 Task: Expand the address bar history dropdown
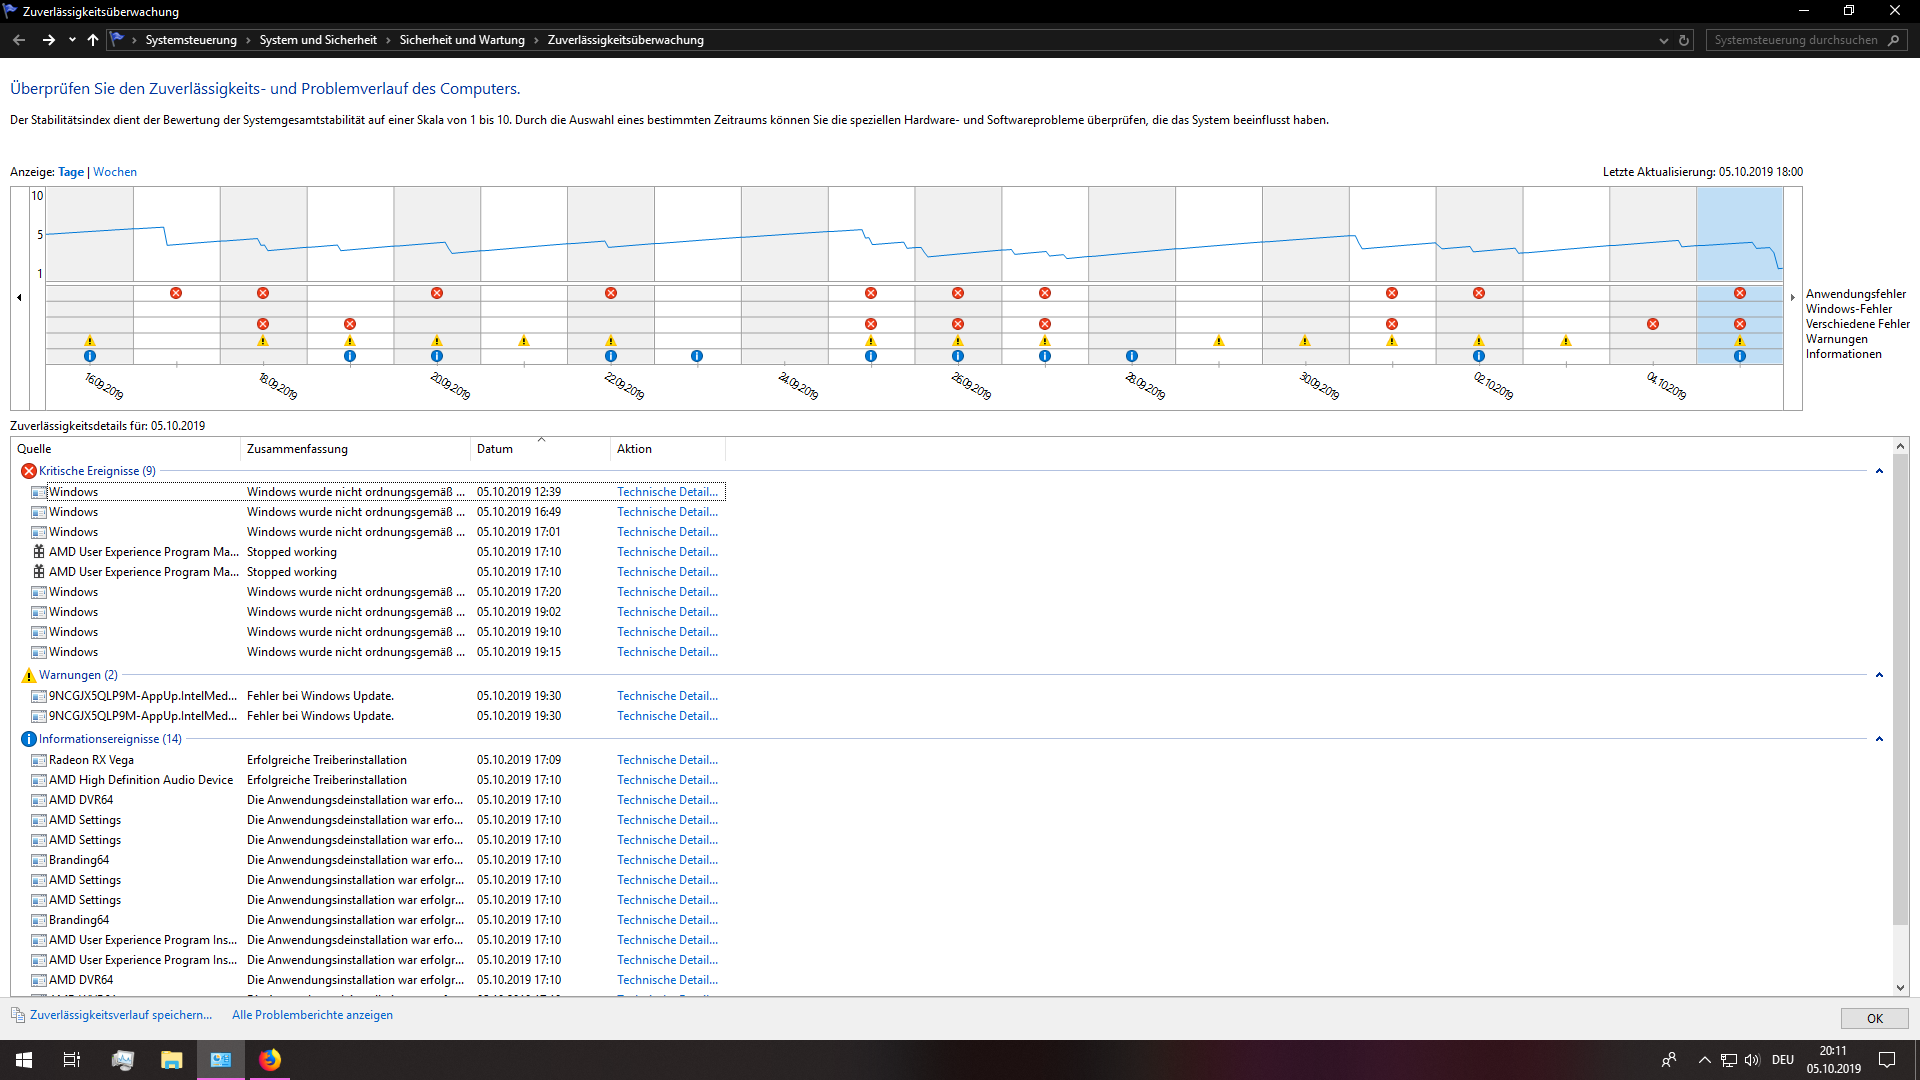(1664, 41)
